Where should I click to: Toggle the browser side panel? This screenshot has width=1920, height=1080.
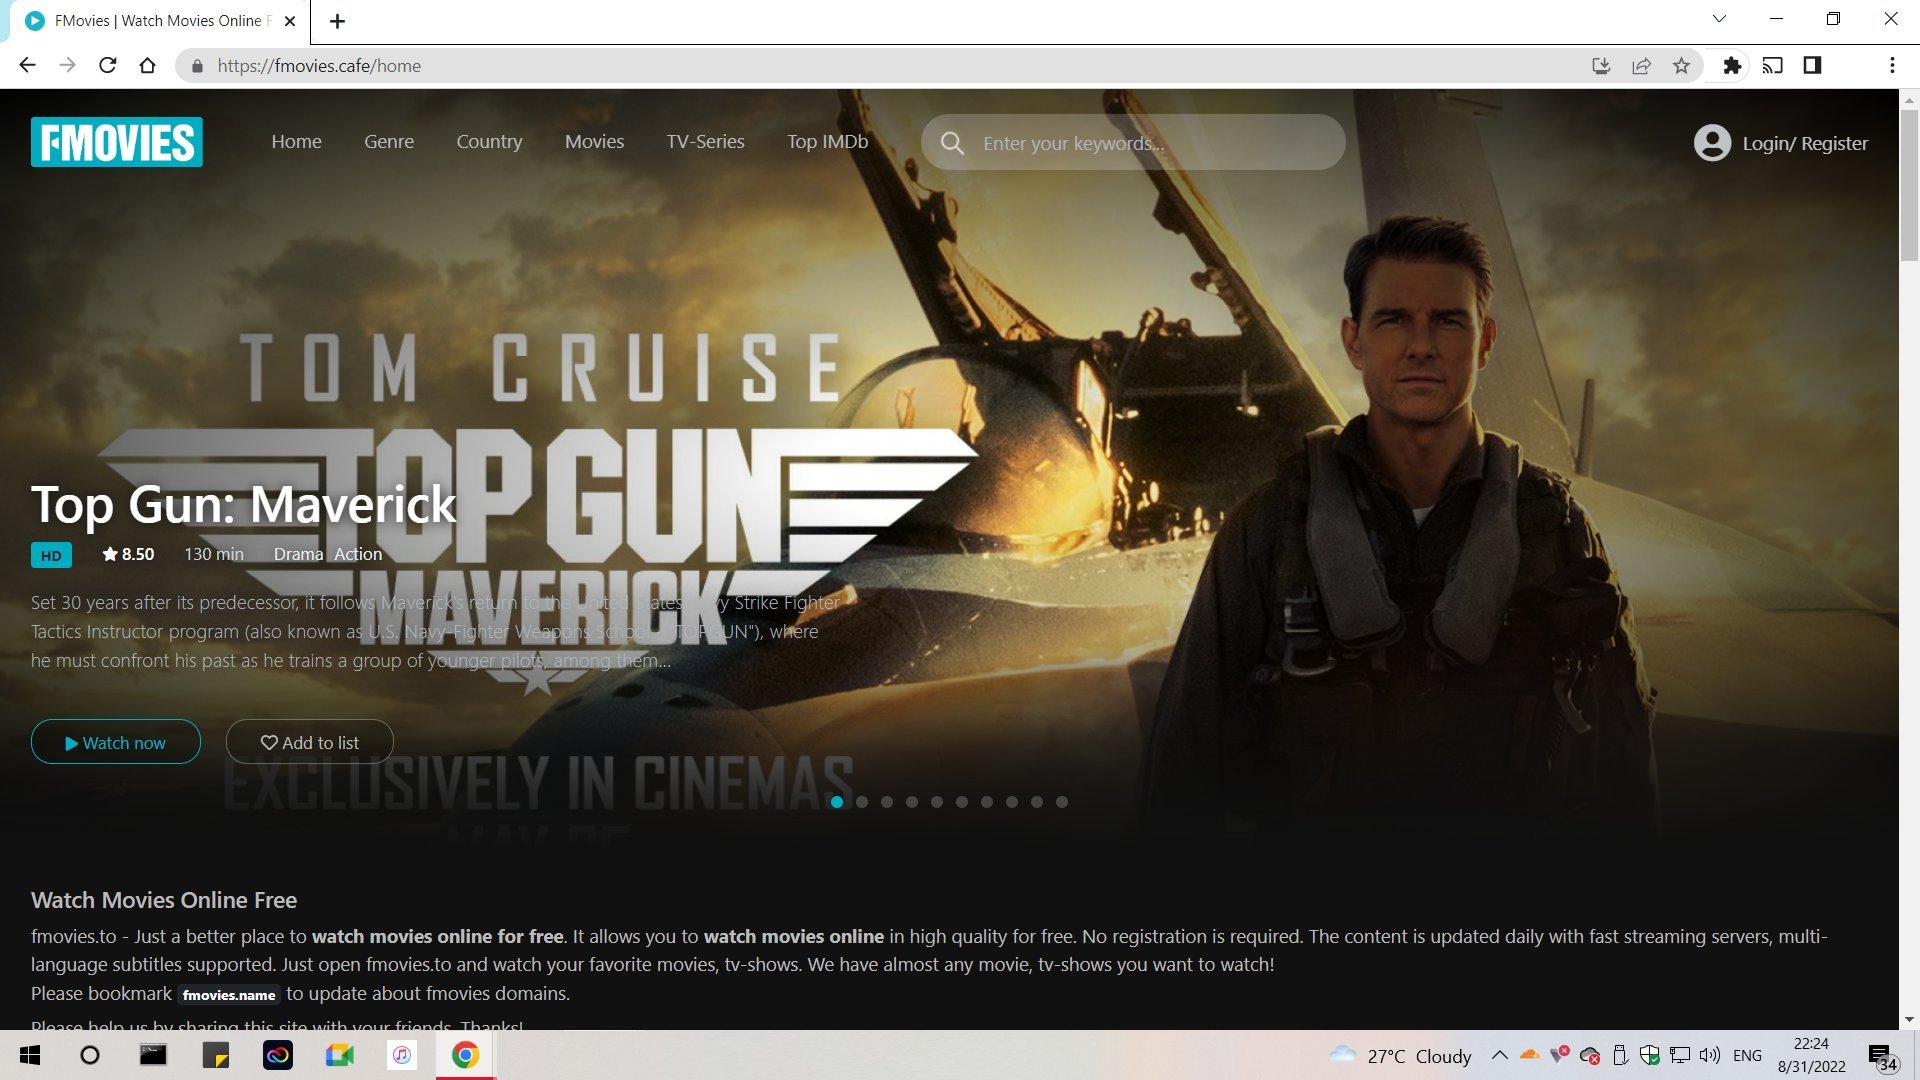click(x=1812, y=66)
